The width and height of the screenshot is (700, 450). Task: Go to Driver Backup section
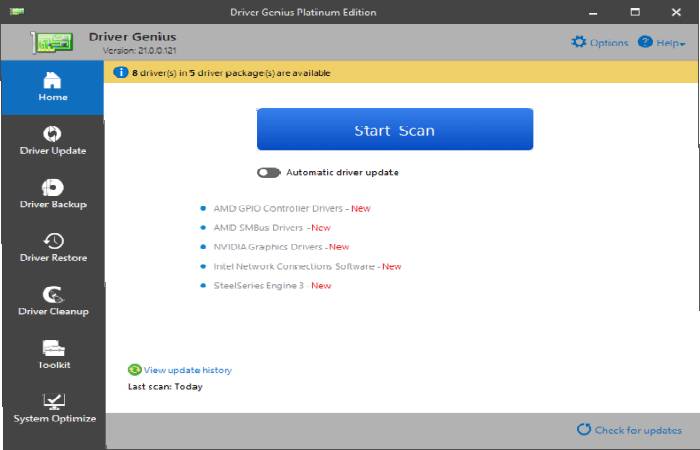(x=53, y=195)
